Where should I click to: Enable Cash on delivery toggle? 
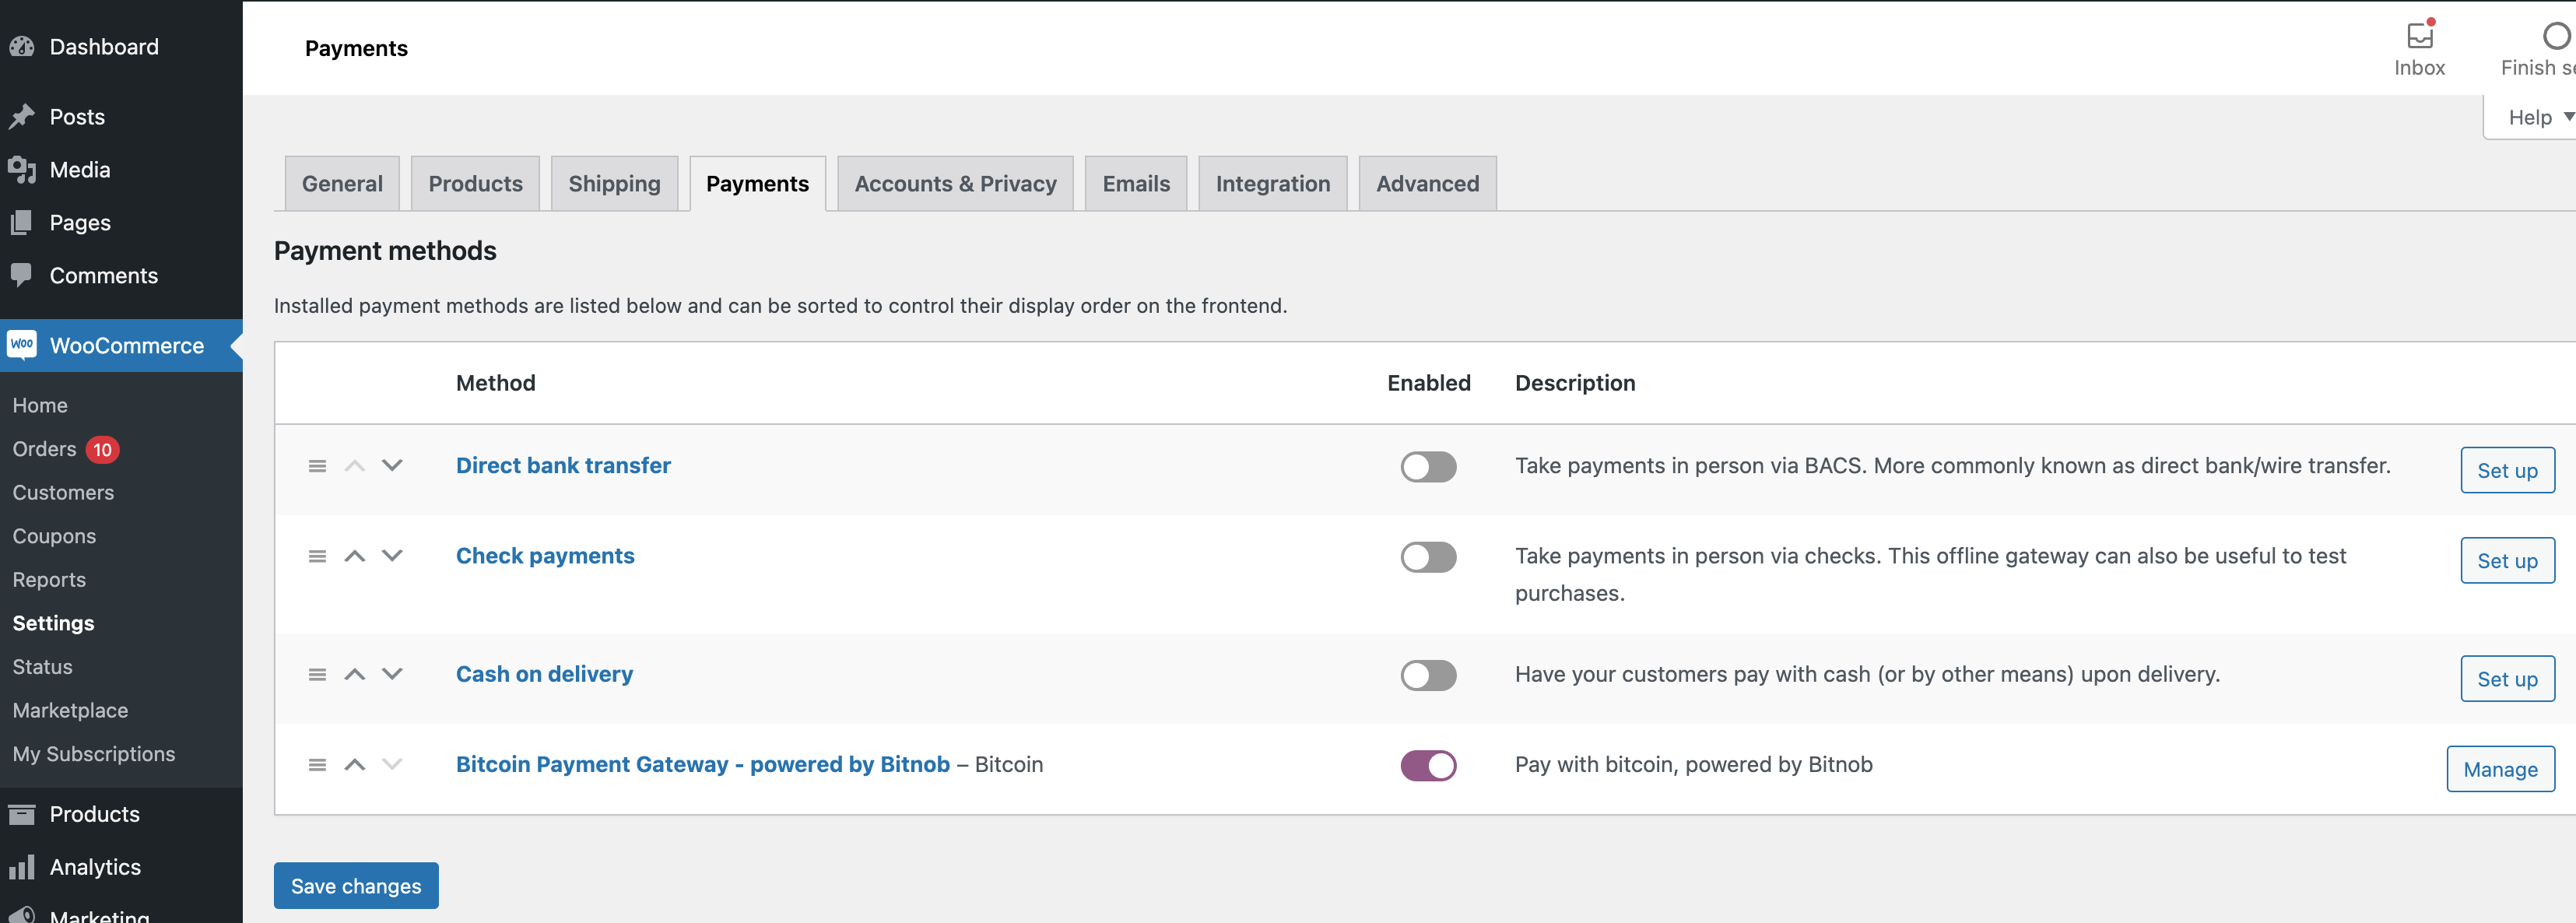[x=1428, y=676]
